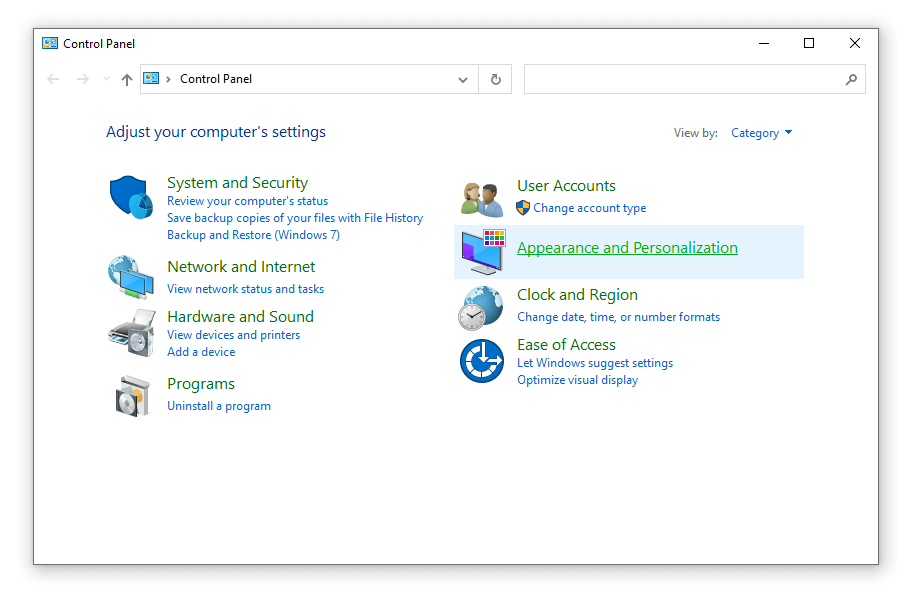This screenshot has width=913, height=603.
Task: Select Change date, time, or number formats
Action: [x=618, y=317]
